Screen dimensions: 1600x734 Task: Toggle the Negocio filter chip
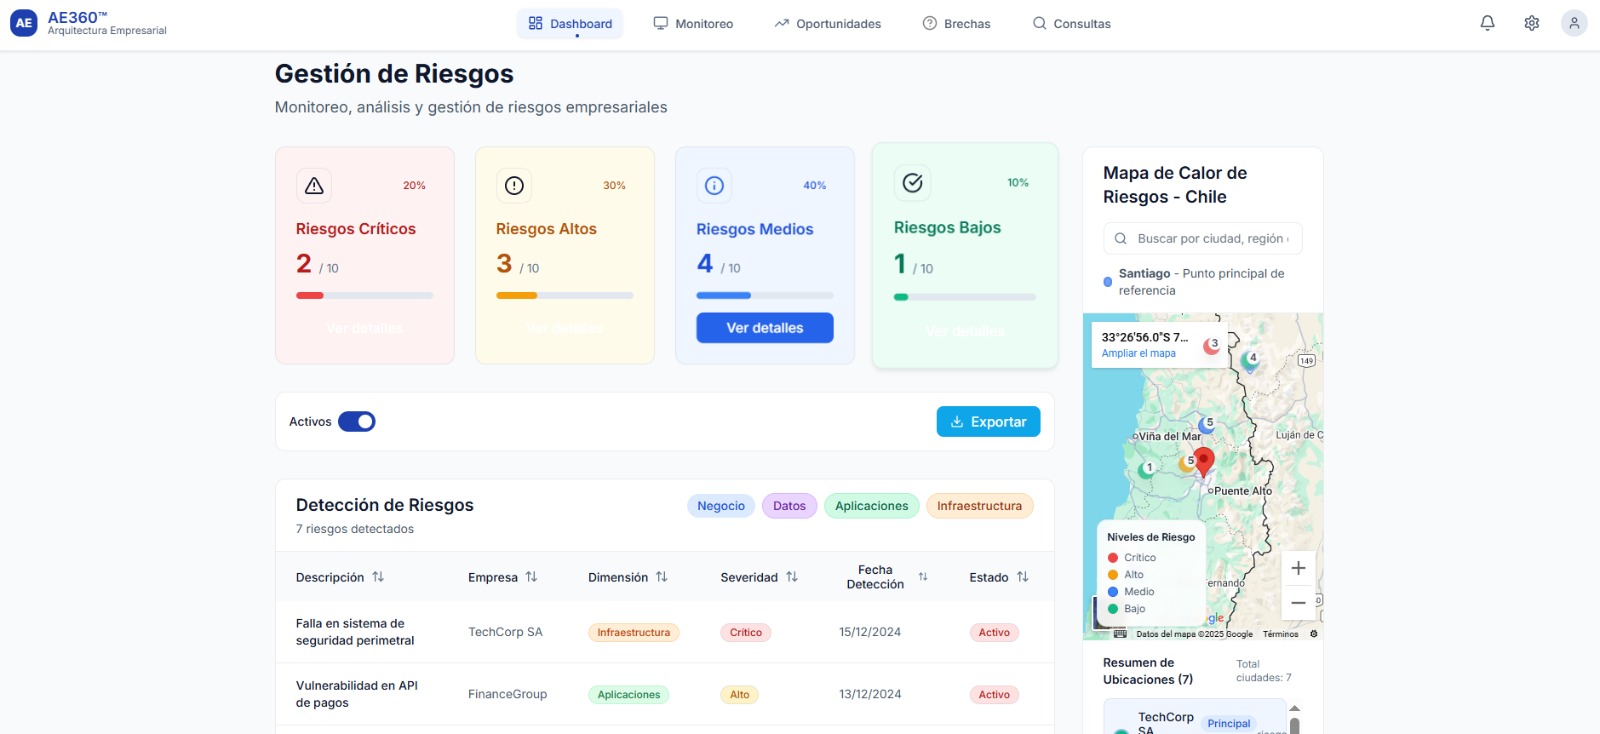click(721, 506)
